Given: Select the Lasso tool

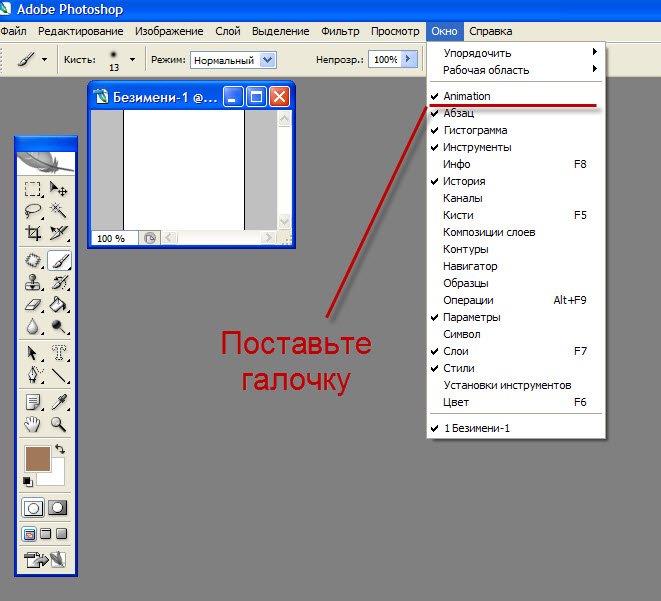Looking at the screenshot, I should click(x=33, y=210).
